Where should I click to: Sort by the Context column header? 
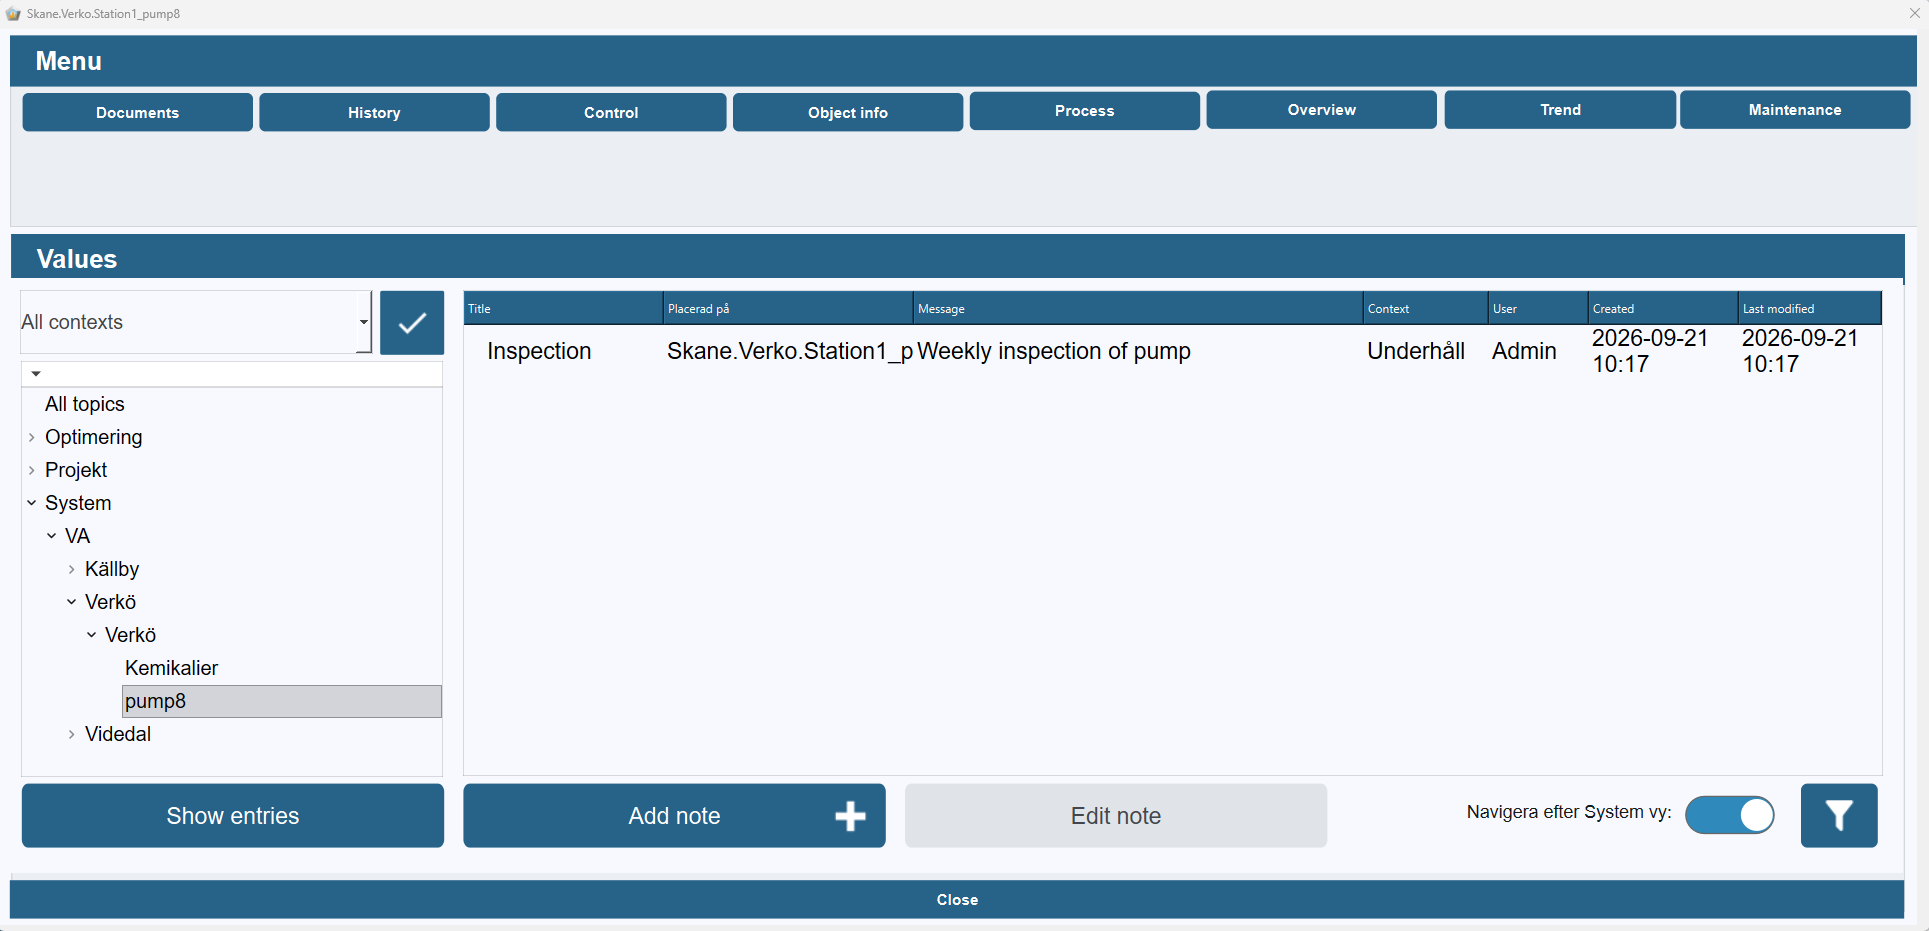click(x=1425, y=308)
